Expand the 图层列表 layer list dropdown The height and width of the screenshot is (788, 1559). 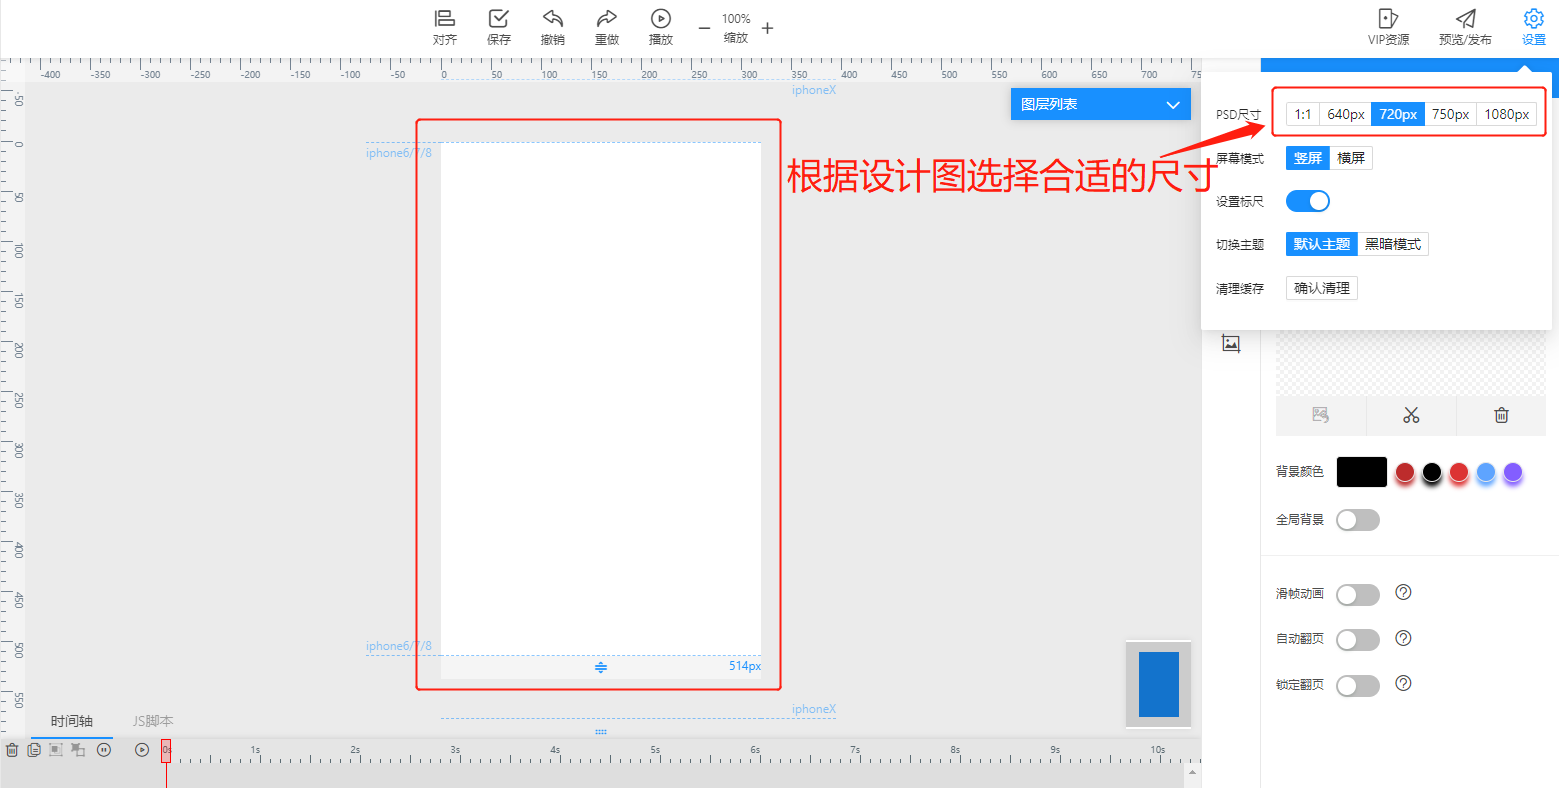tap(1101, 104)
